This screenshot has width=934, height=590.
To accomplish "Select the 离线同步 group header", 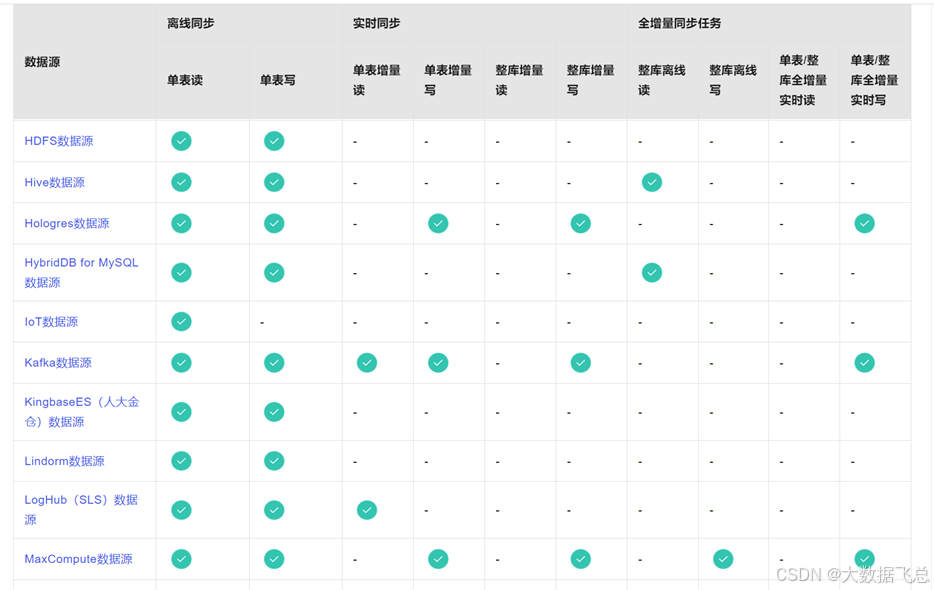I will [x=191, y=23].
